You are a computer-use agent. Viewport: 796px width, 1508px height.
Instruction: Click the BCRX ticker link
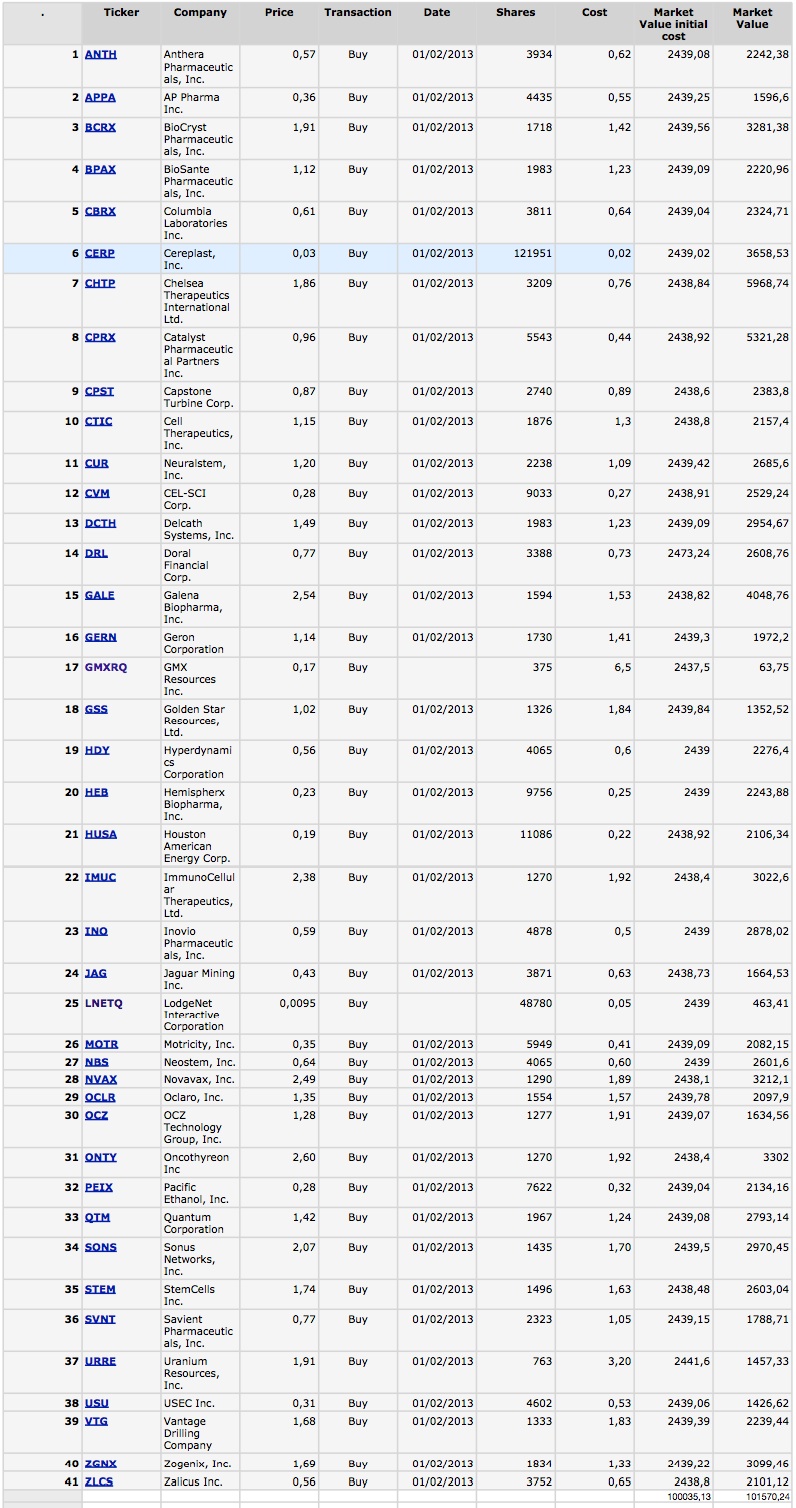coord(100,128)
